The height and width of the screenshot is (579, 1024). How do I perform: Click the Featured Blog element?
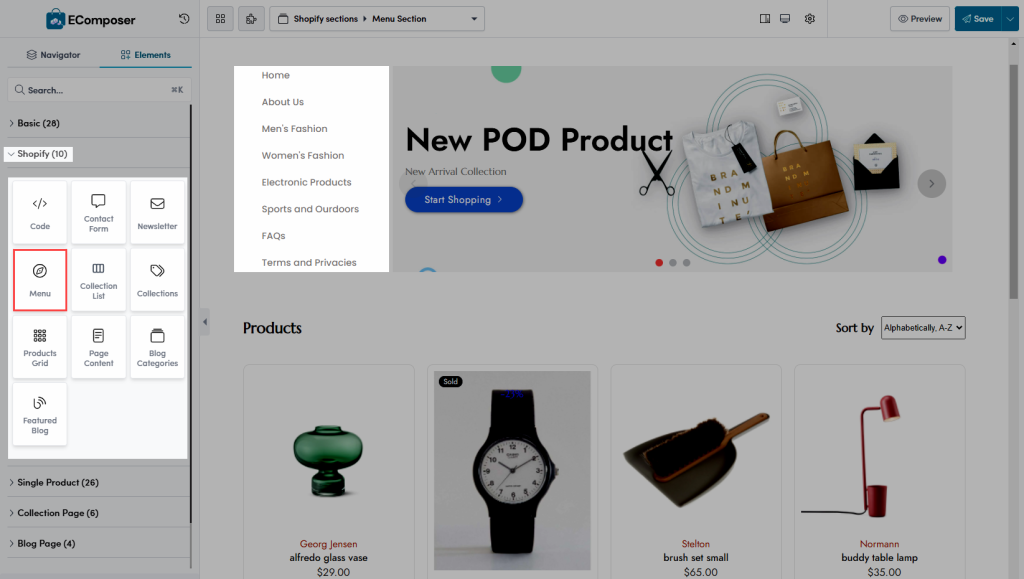click(40, 414)
